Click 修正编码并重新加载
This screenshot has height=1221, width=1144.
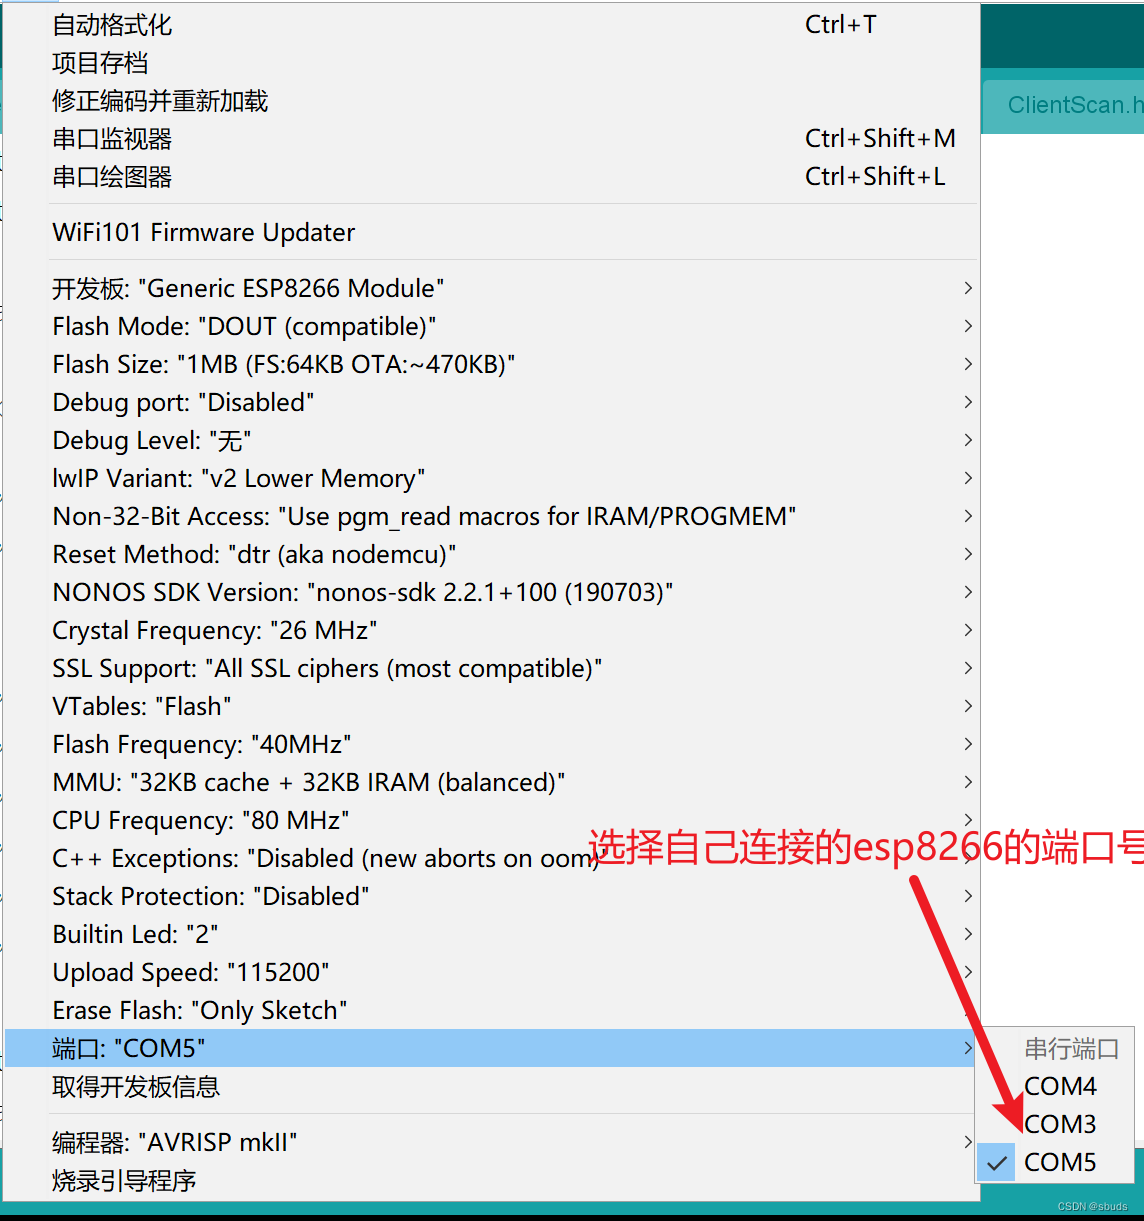pos(159,100)
